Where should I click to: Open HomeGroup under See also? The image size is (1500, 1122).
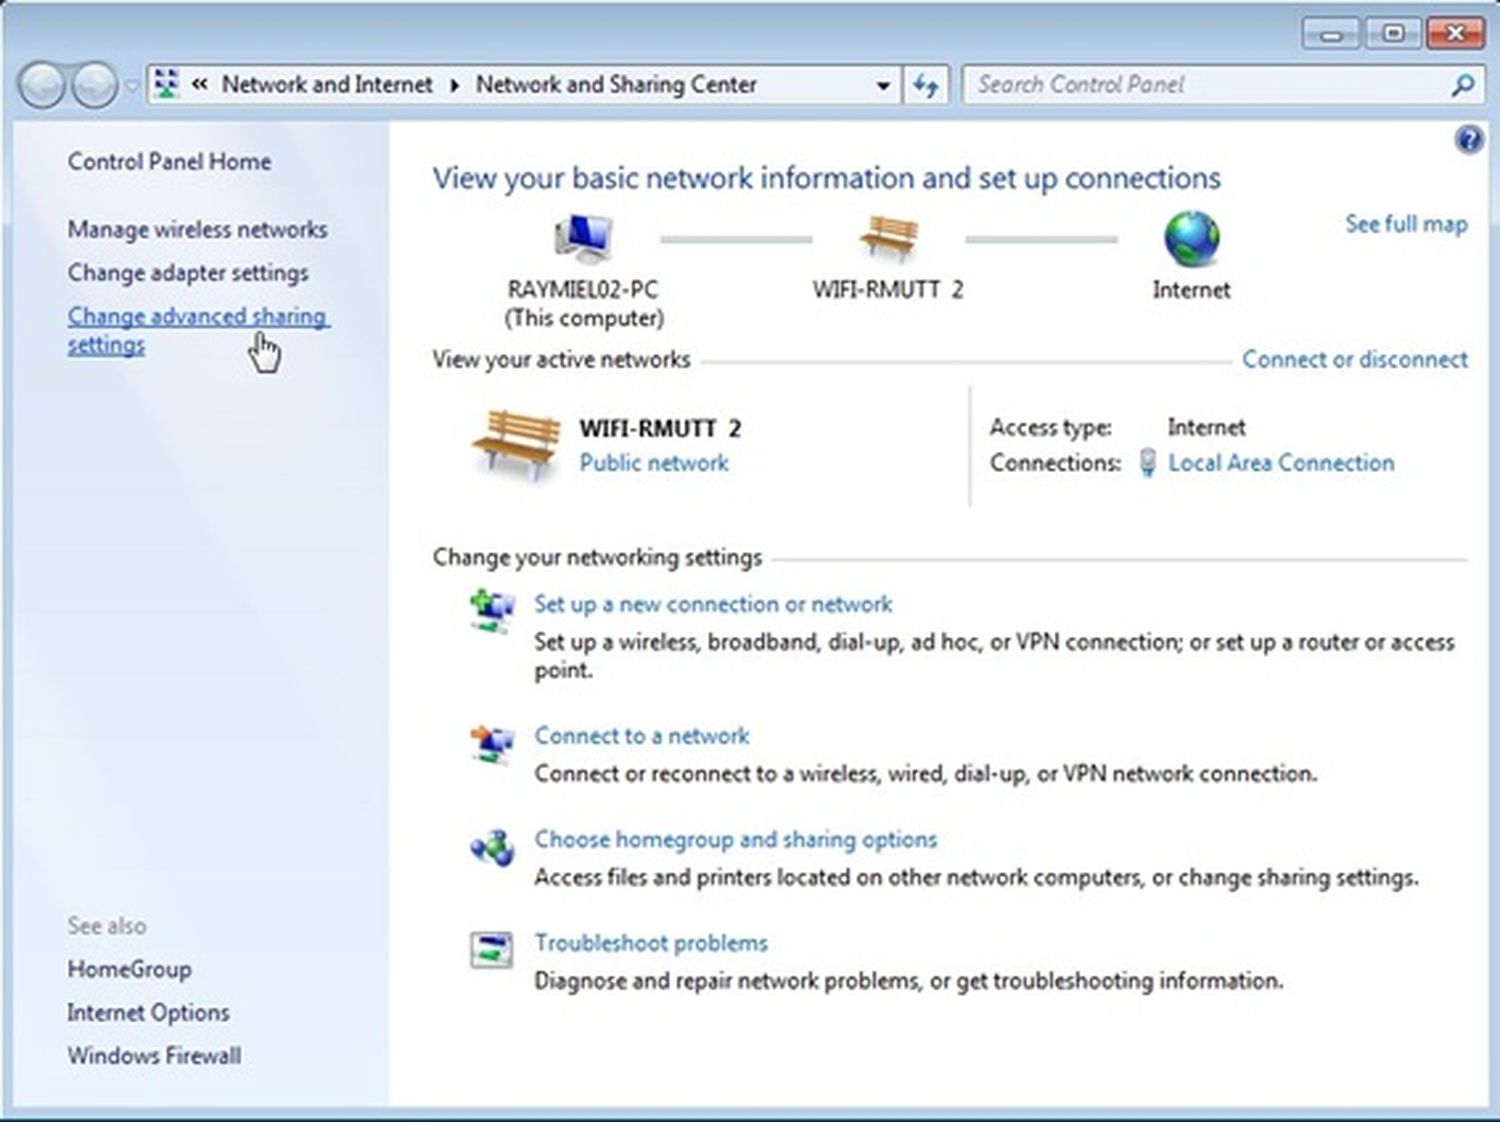pos(129,969)
